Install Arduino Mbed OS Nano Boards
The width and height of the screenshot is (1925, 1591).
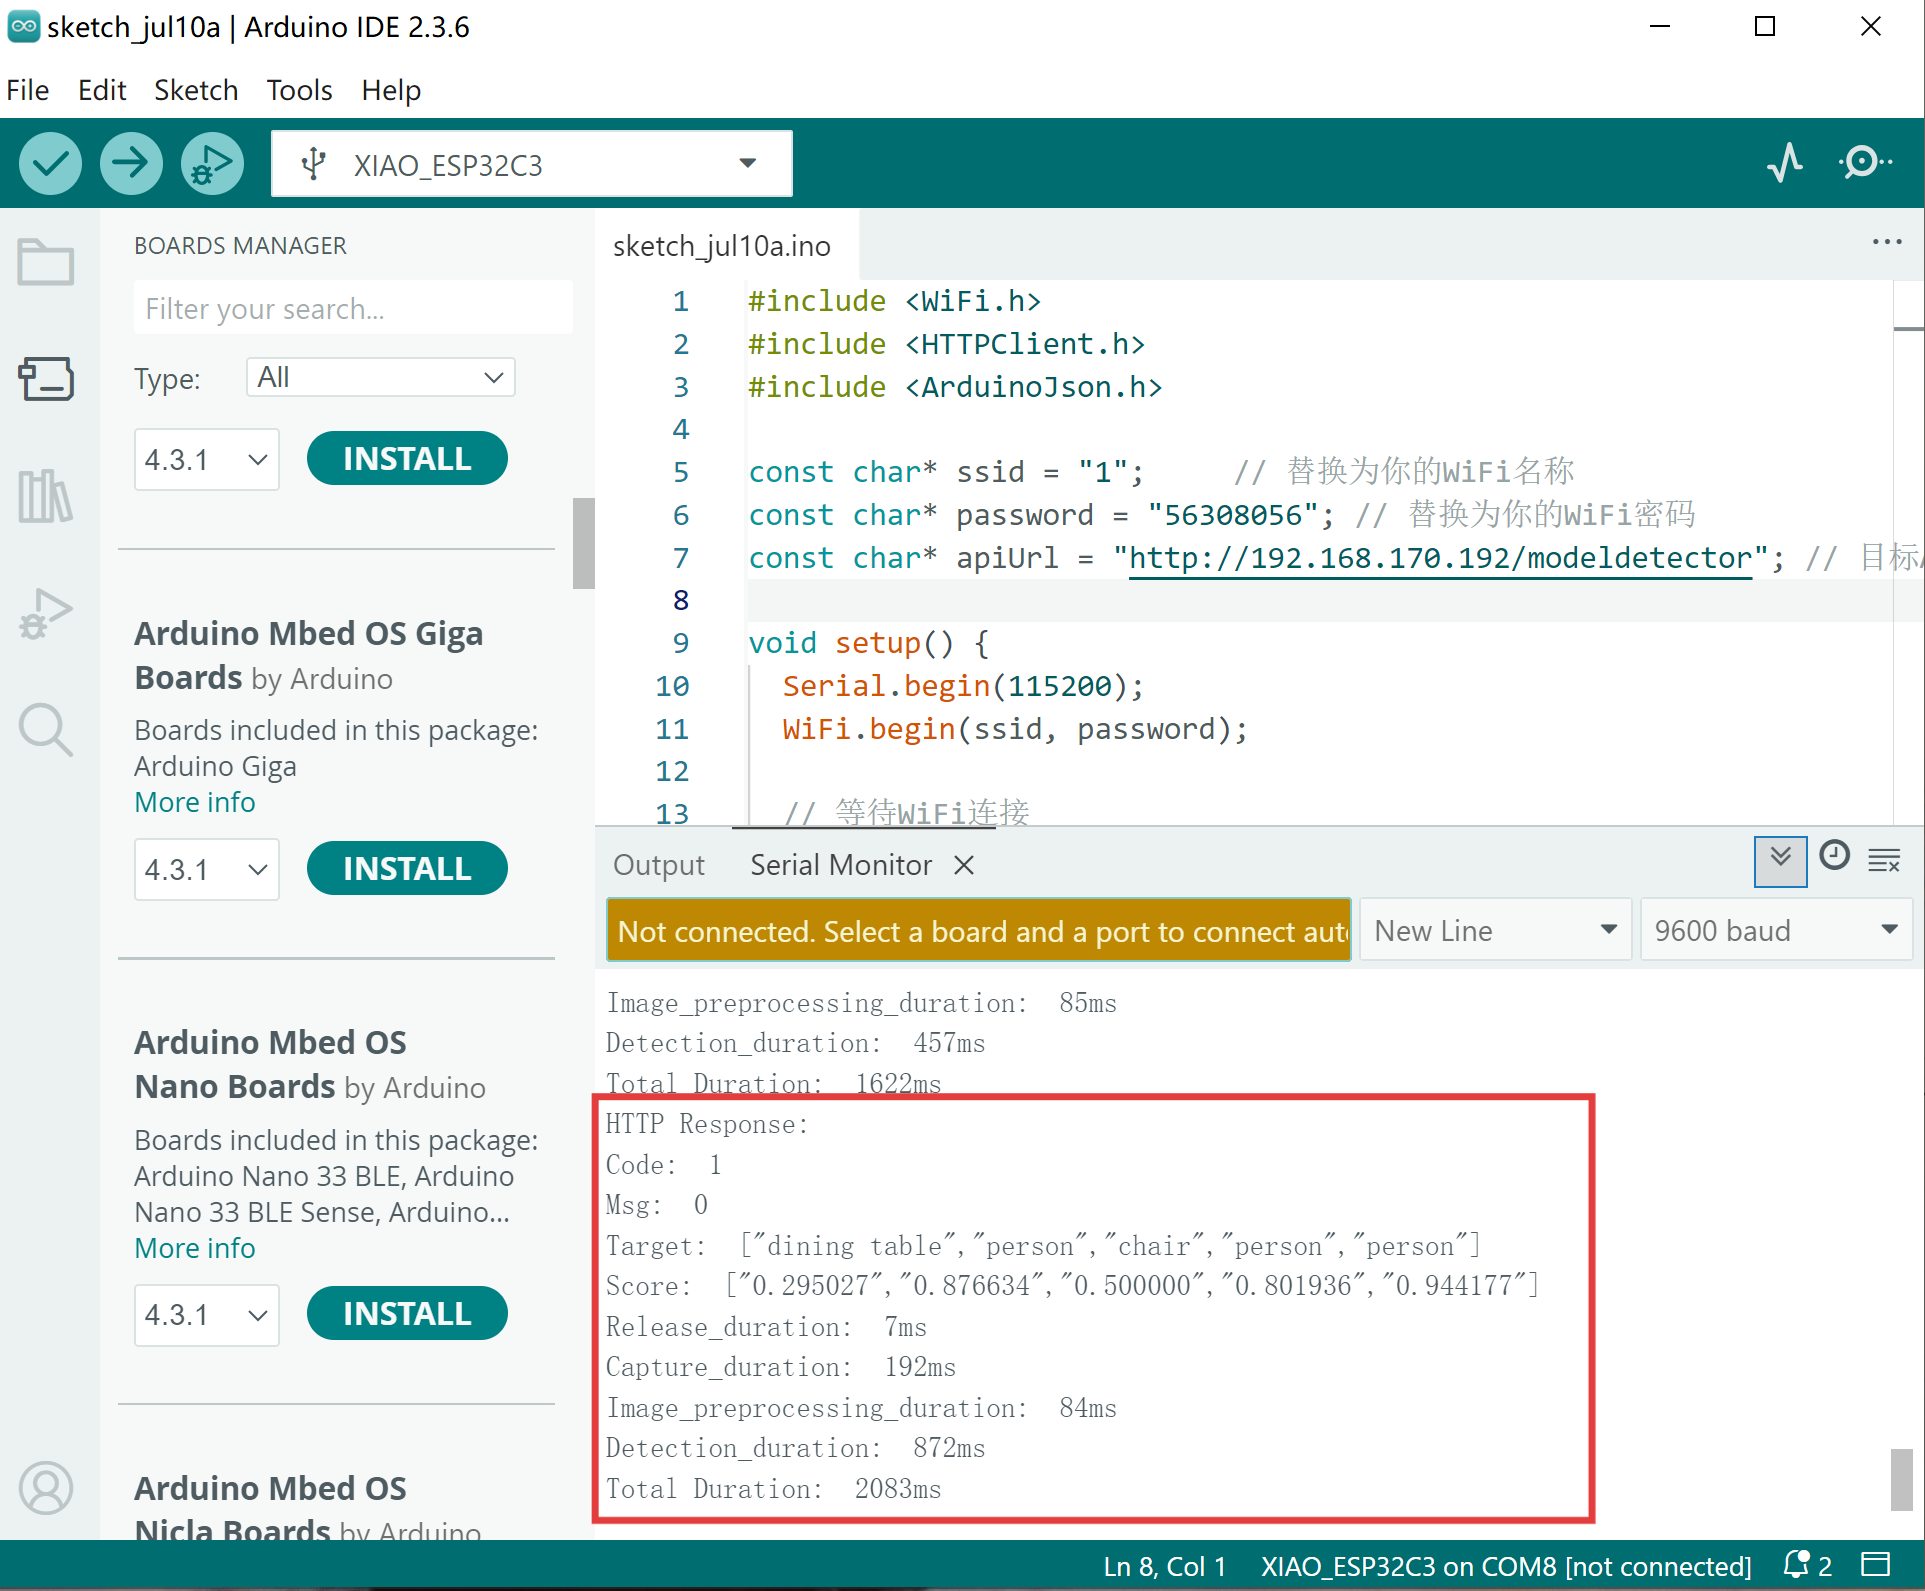407,1313
